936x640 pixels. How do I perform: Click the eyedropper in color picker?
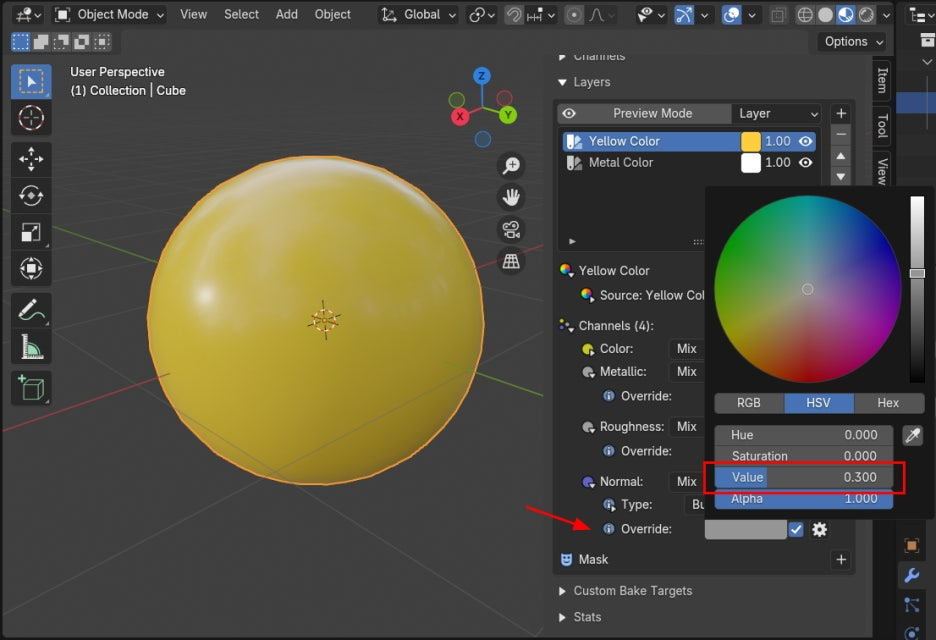click(912, 435)
